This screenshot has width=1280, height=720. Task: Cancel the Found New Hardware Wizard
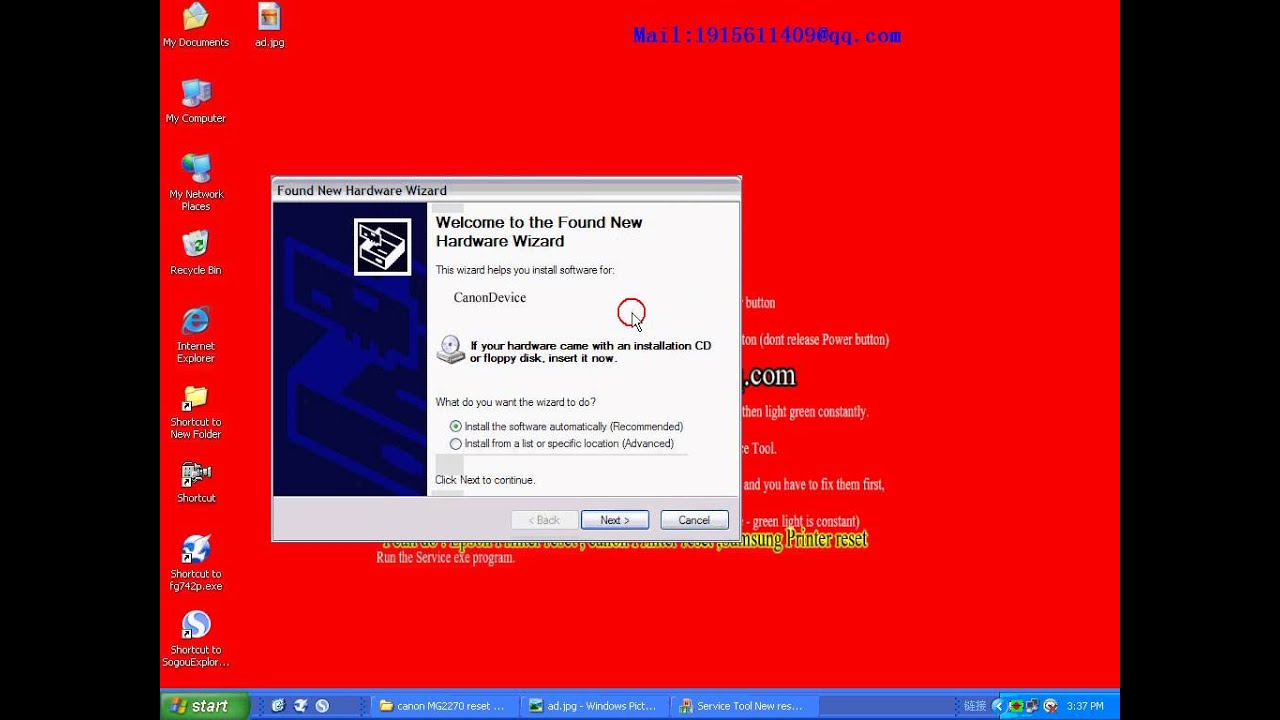pyautogui.click(x=694, y=520)
